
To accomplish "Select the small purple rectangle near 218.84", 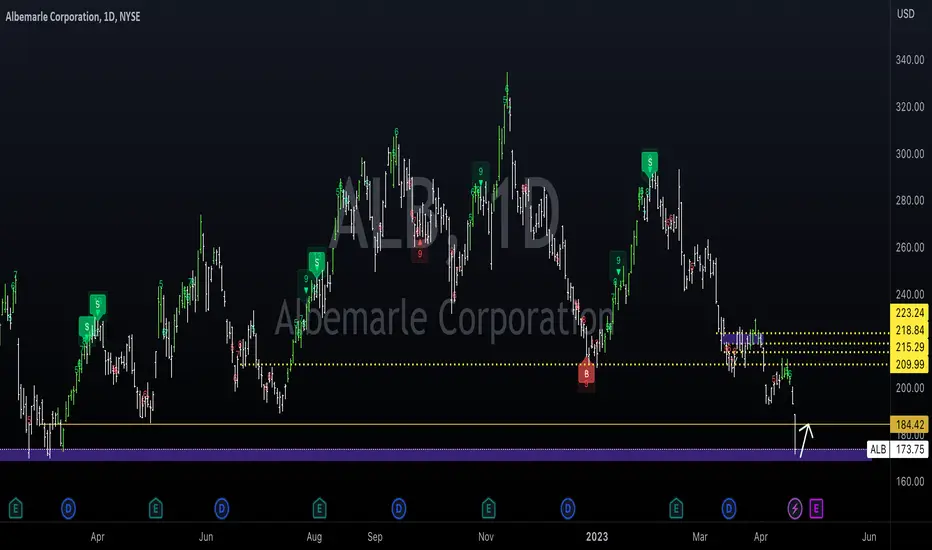I will tap(742, 339).
